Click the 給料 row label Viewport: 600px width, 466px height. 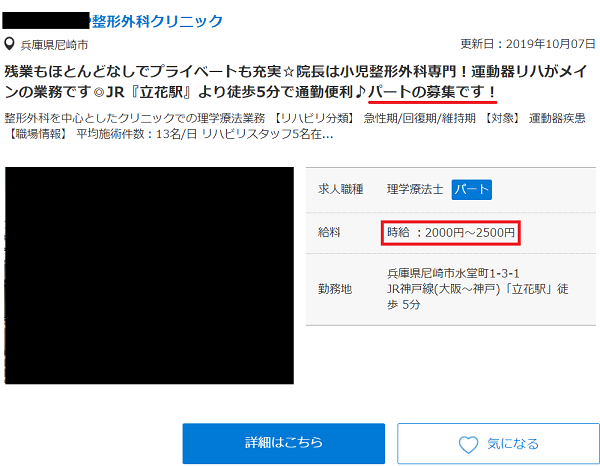(x=329, y=232)
